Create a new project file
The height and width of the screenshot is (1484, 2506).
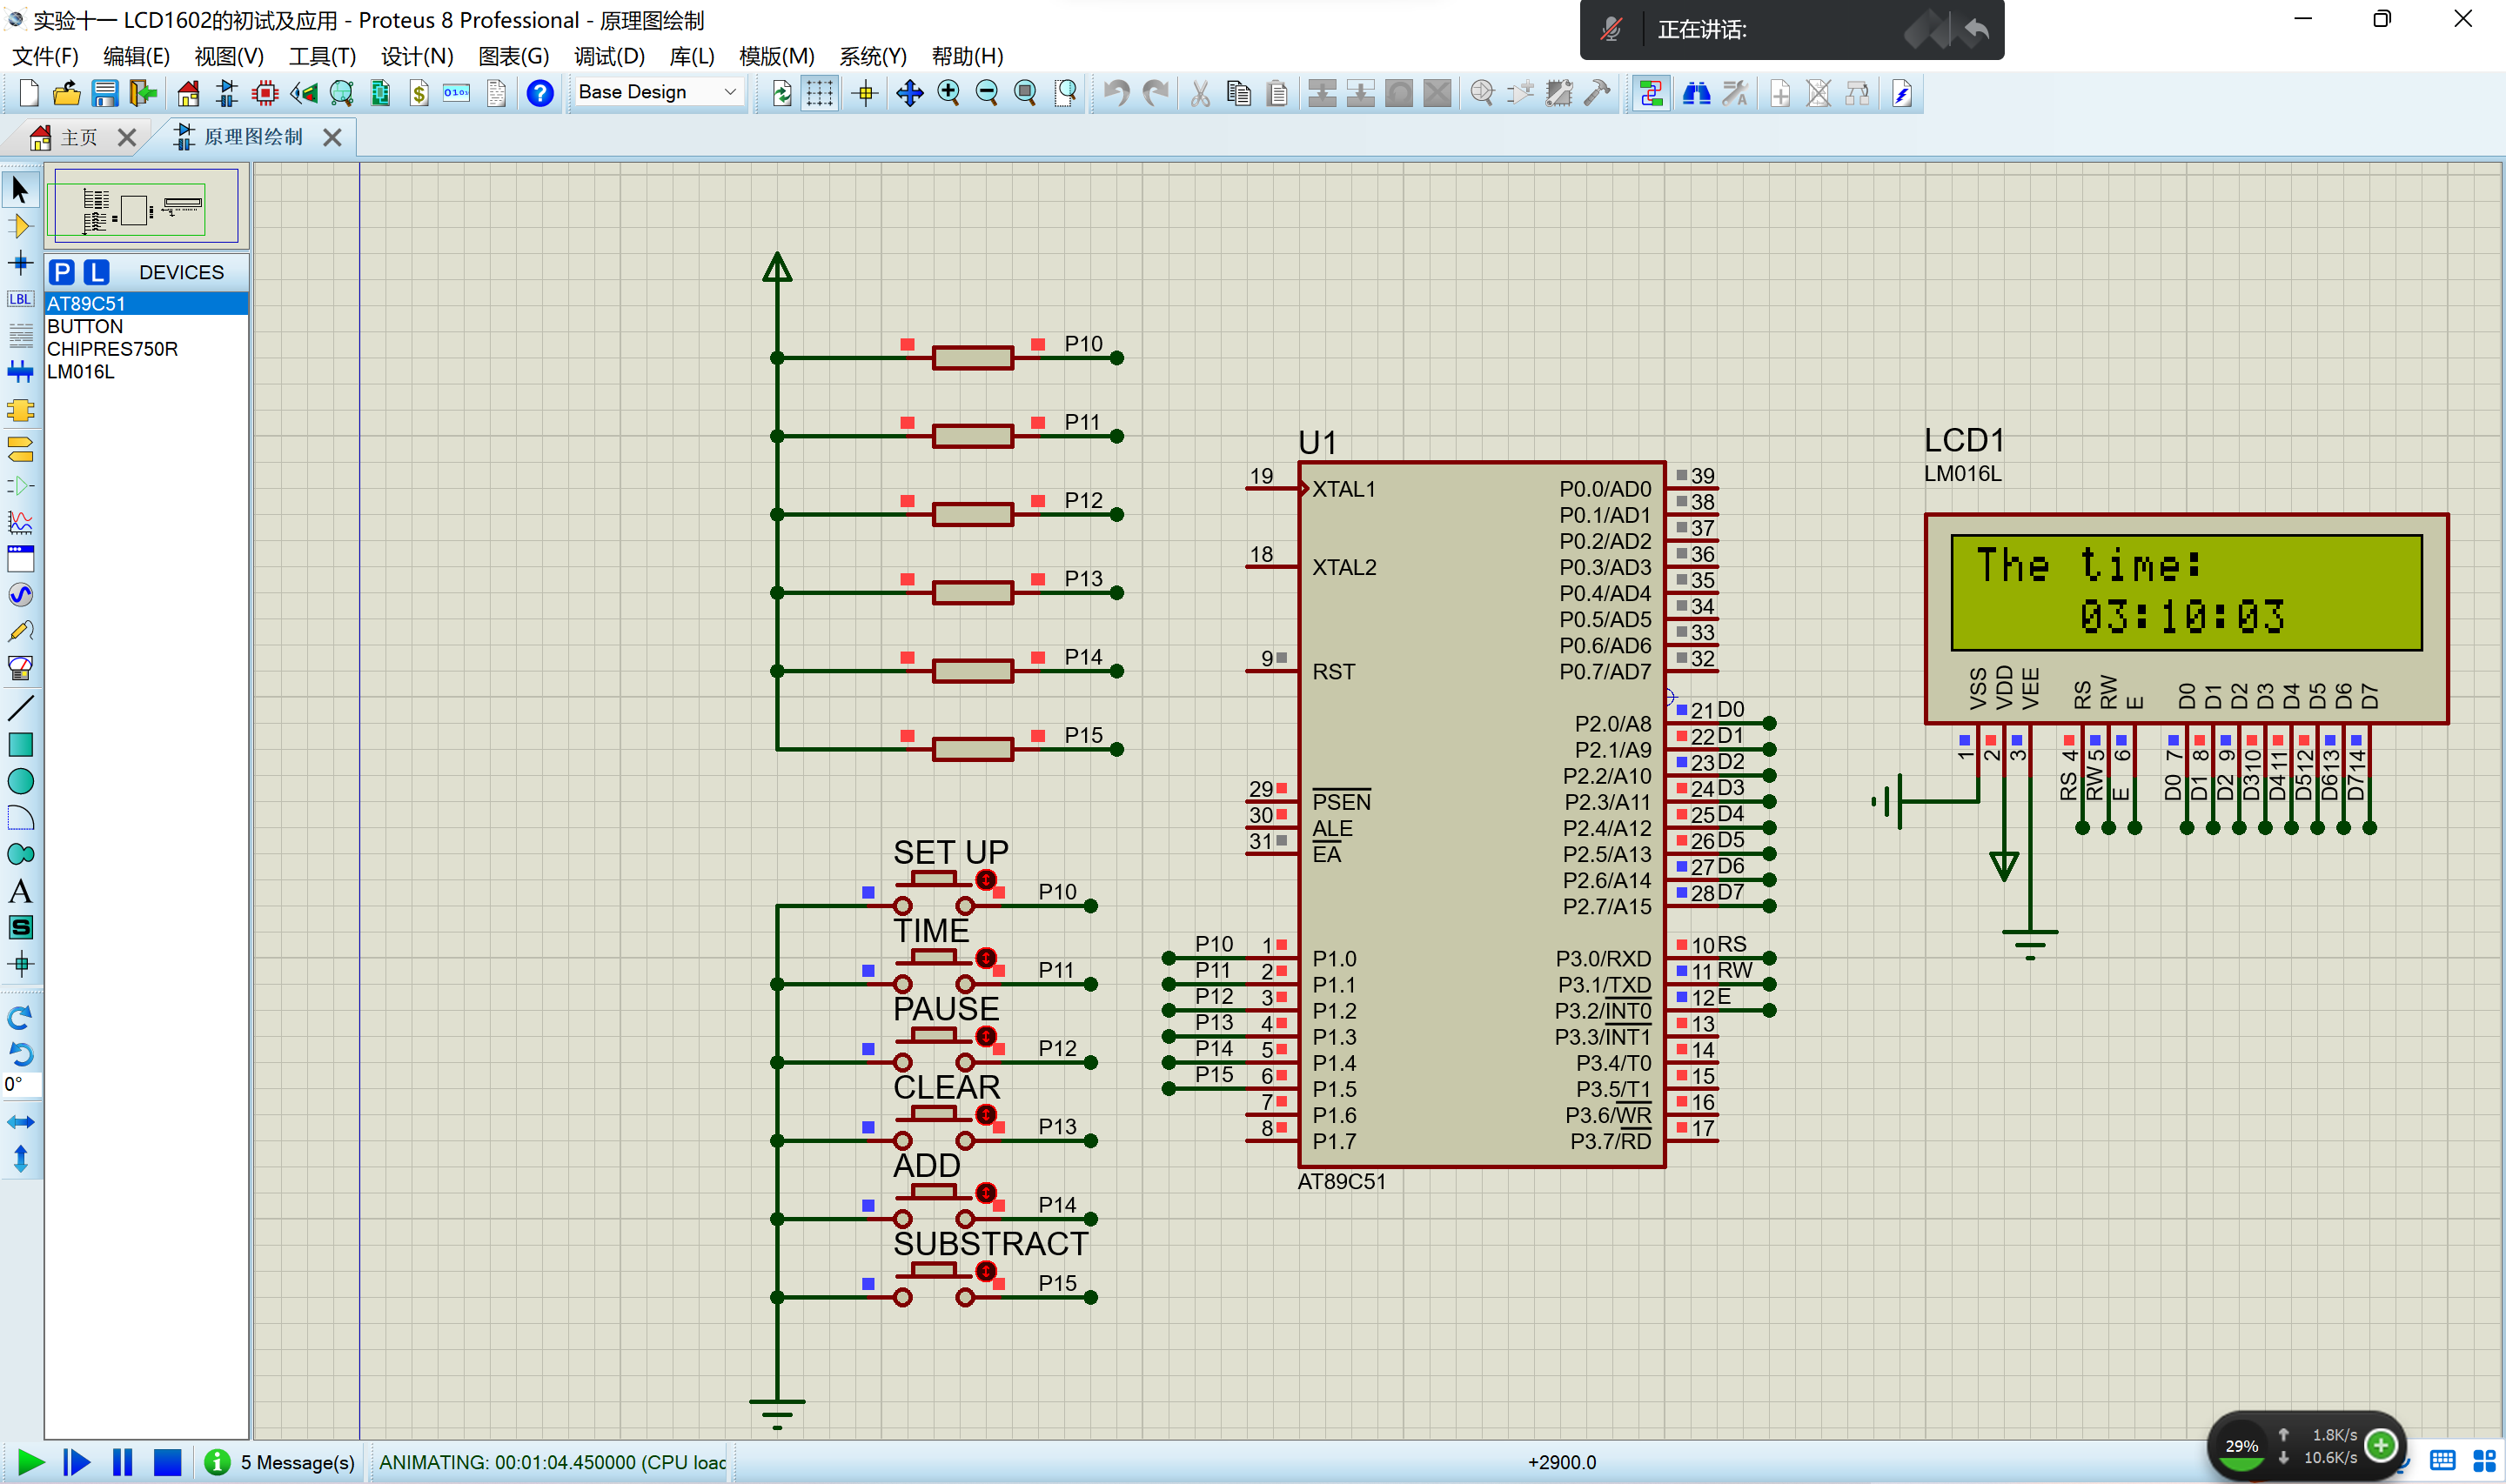pos(28,93)
